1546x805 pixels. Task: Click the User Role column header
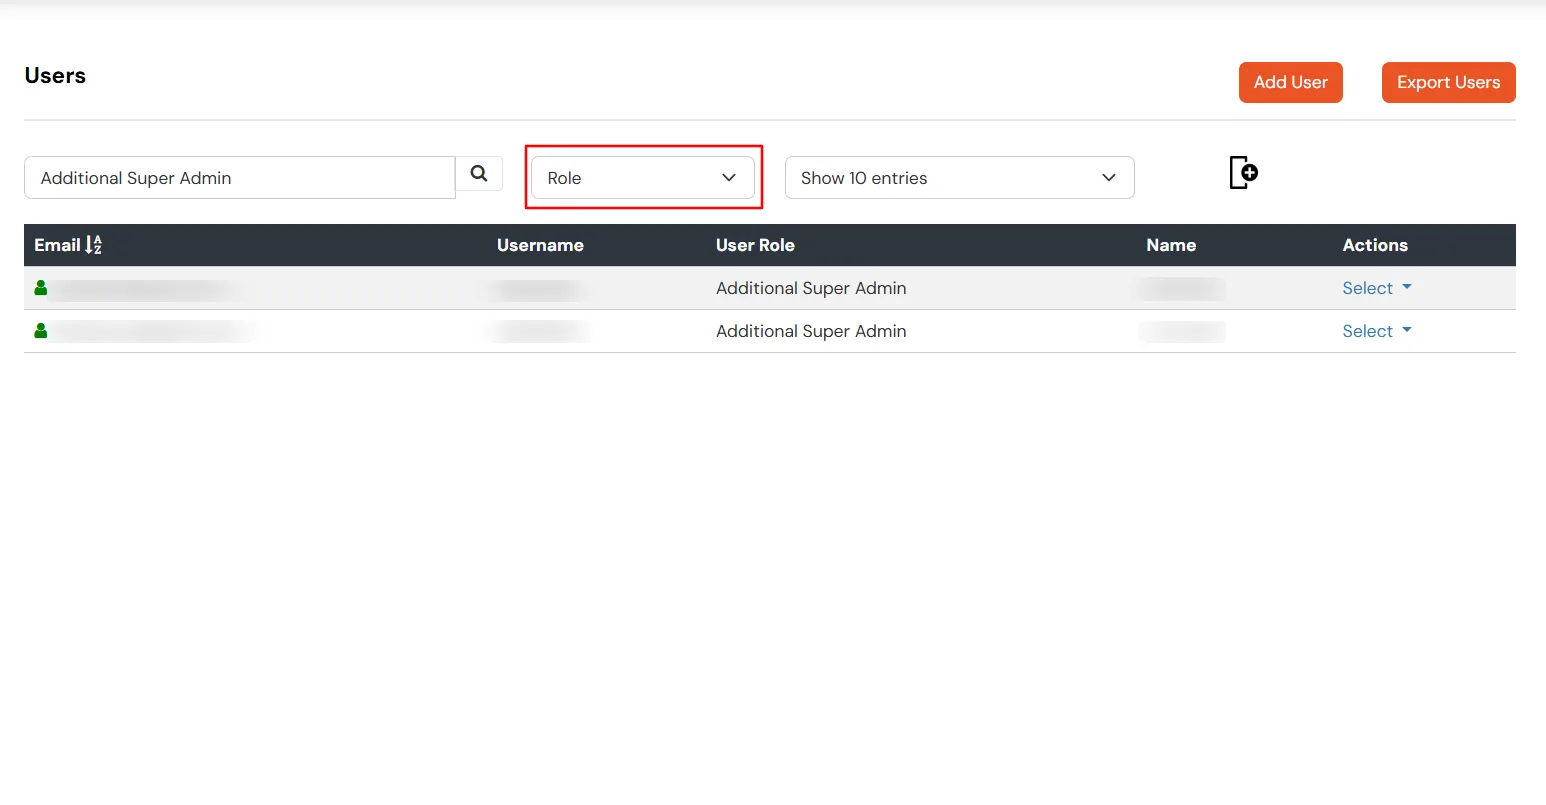[755, 245]
